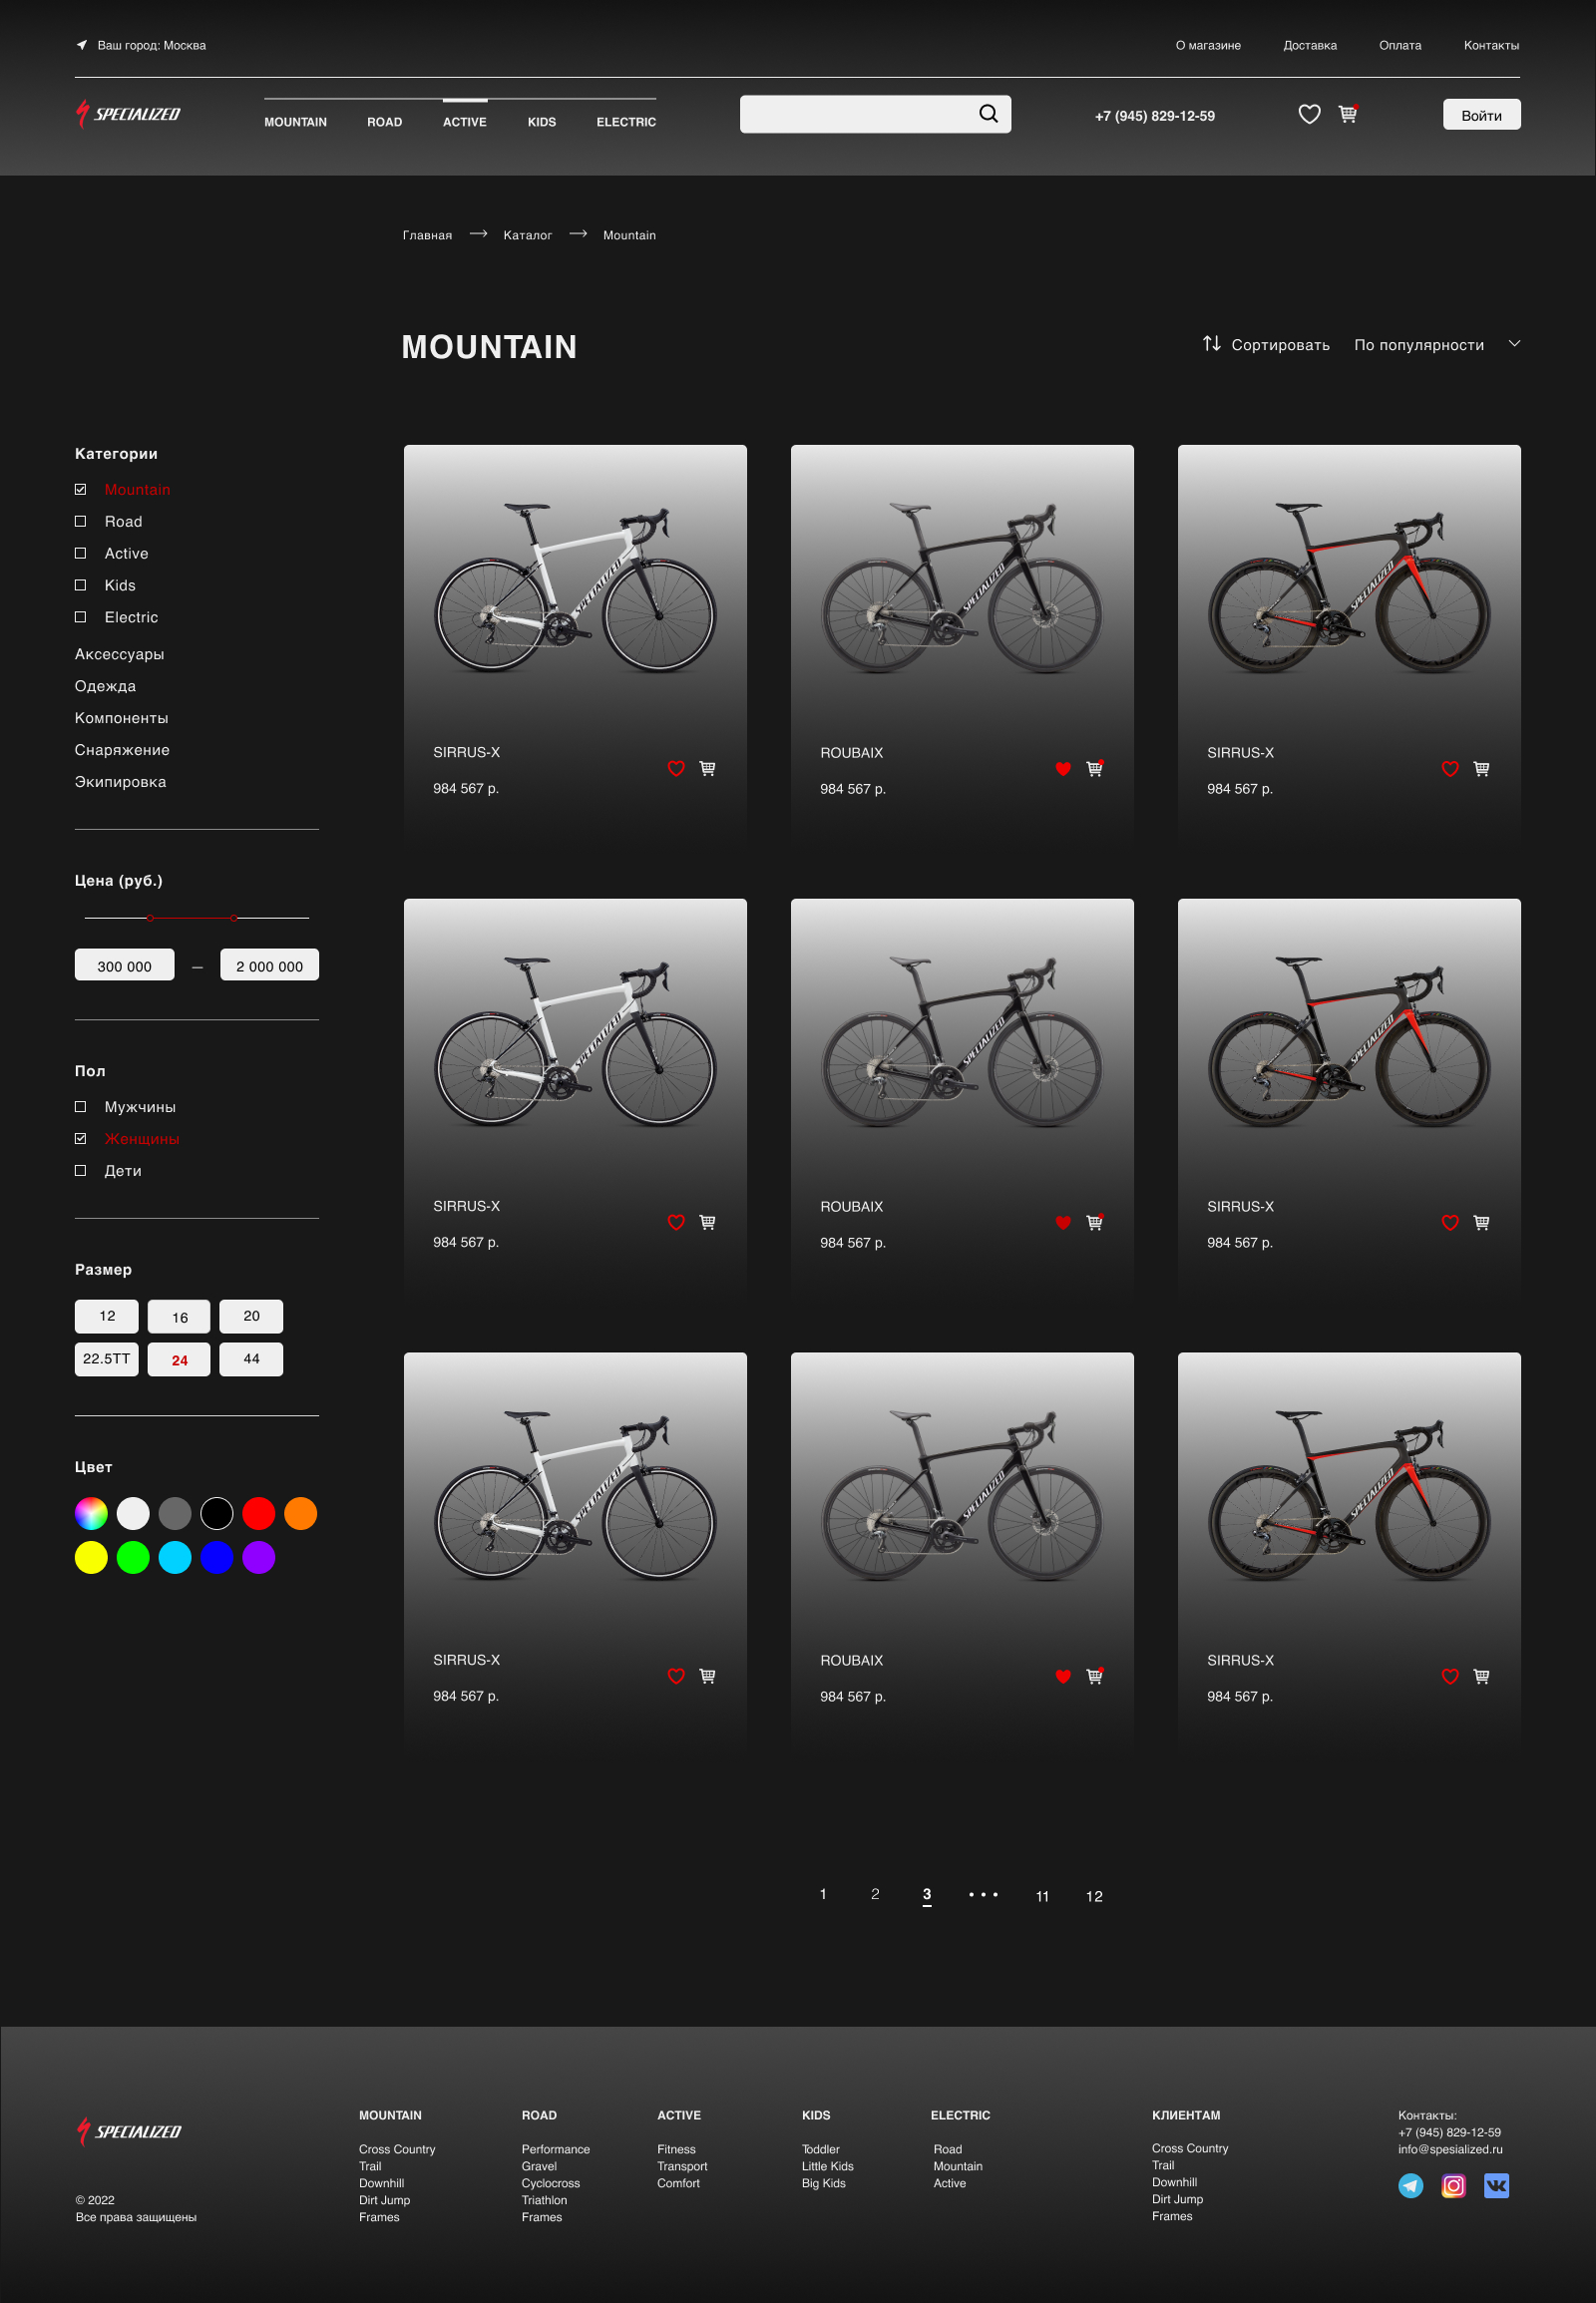Check the Мужчины gender checkbox
Image resolution: width=1596 pixels, height=2303 pixels.
coord(80,1107)
